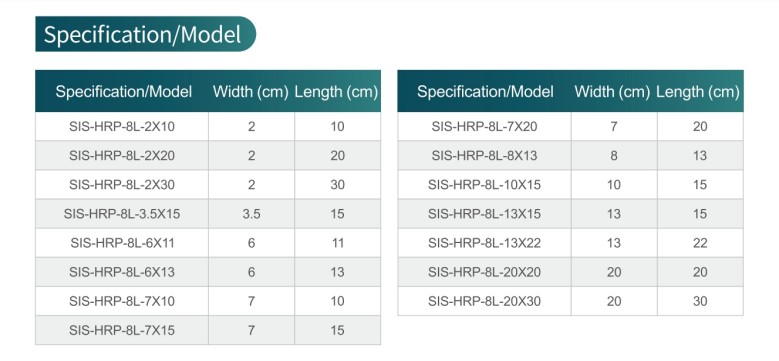Click the SIS-HRP-8L-13X15 row label
Screen dimensions: 779x361
[x=484, y=214]
